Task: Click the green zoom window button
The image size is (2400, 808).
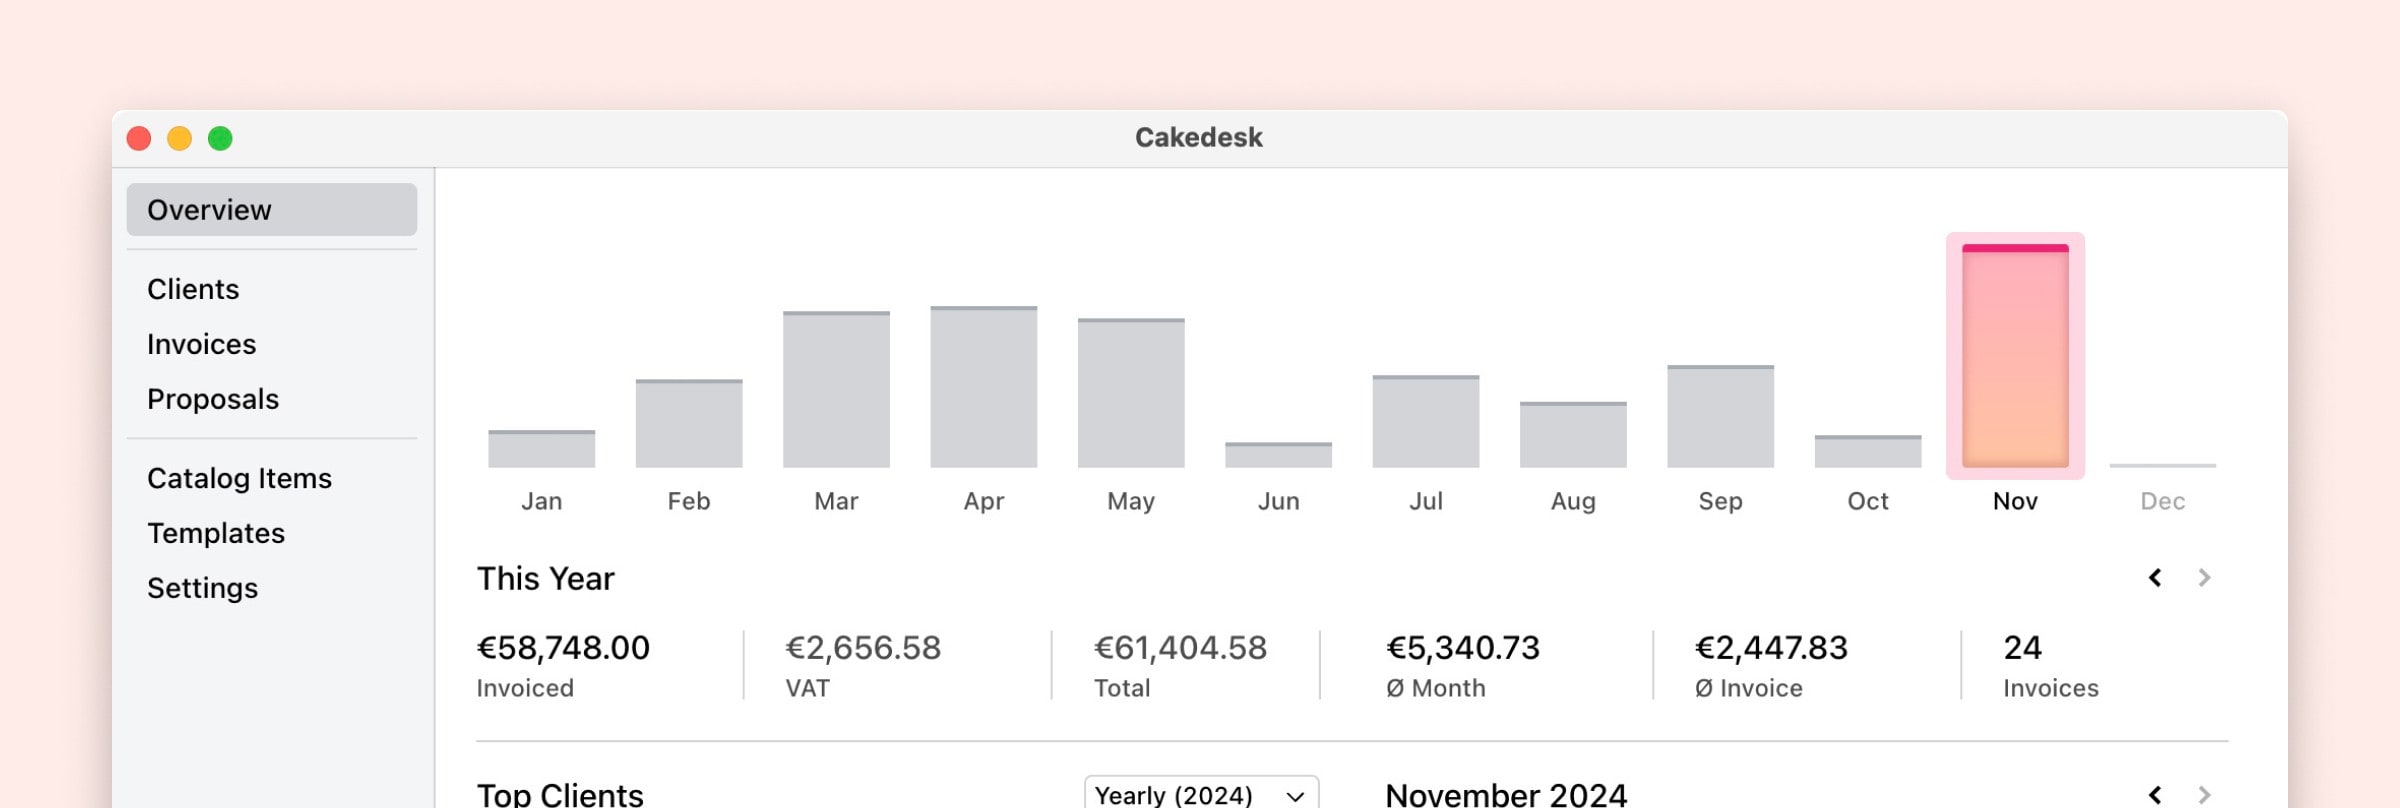Action: (x=220, y=138)
